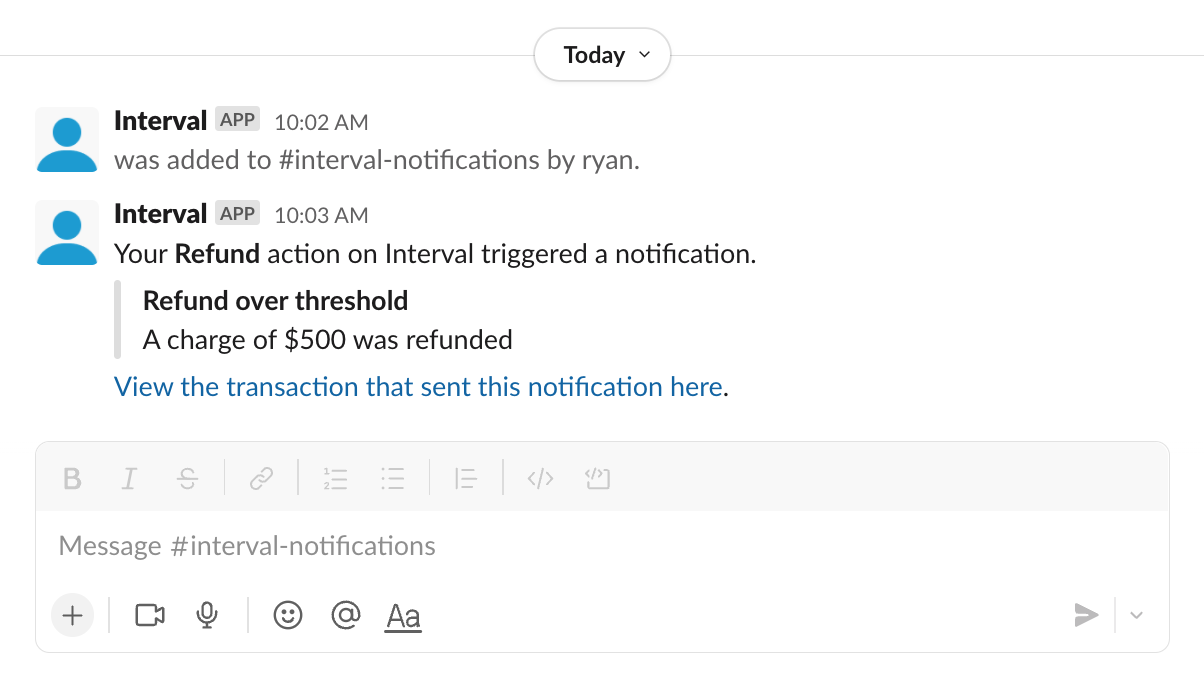The height and width of the screenshot is (692, 1204).
Task: Open the transaction notification link
Action: (x=418, y=387)
